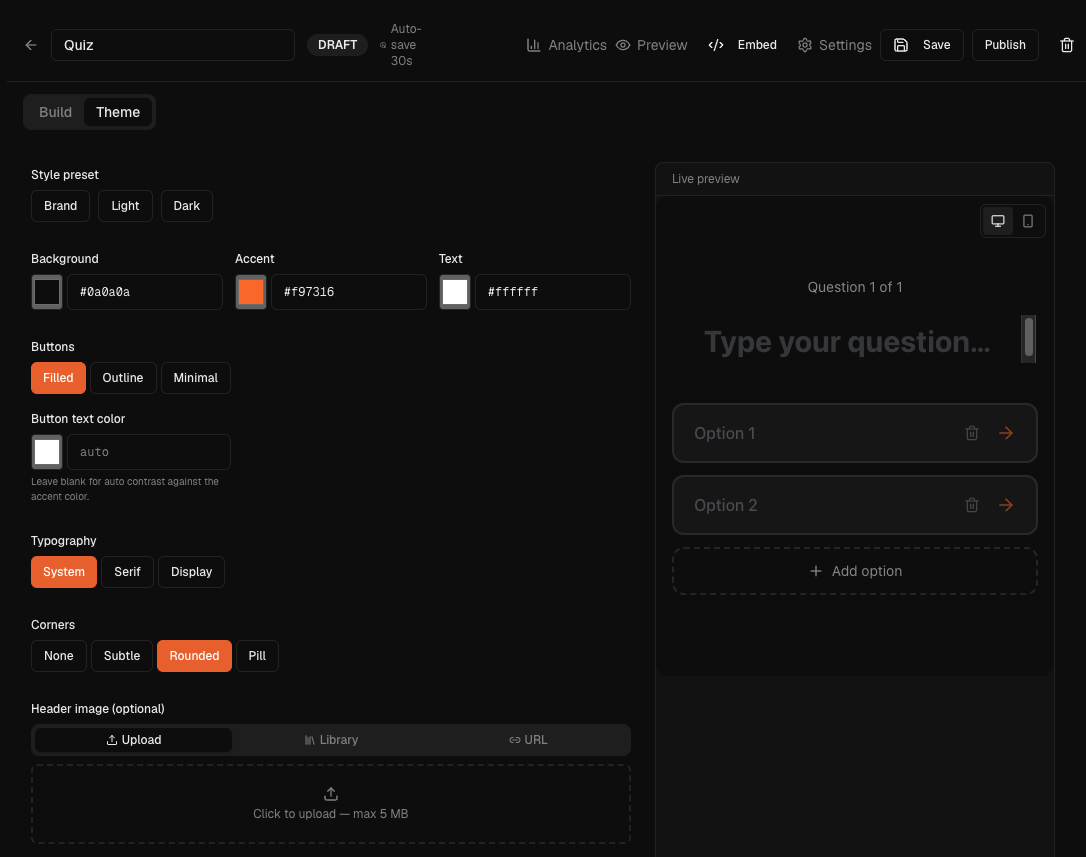Click the Option 2 arrow icon
This screenshot has width=1086, height=857.
point(1006,505)
